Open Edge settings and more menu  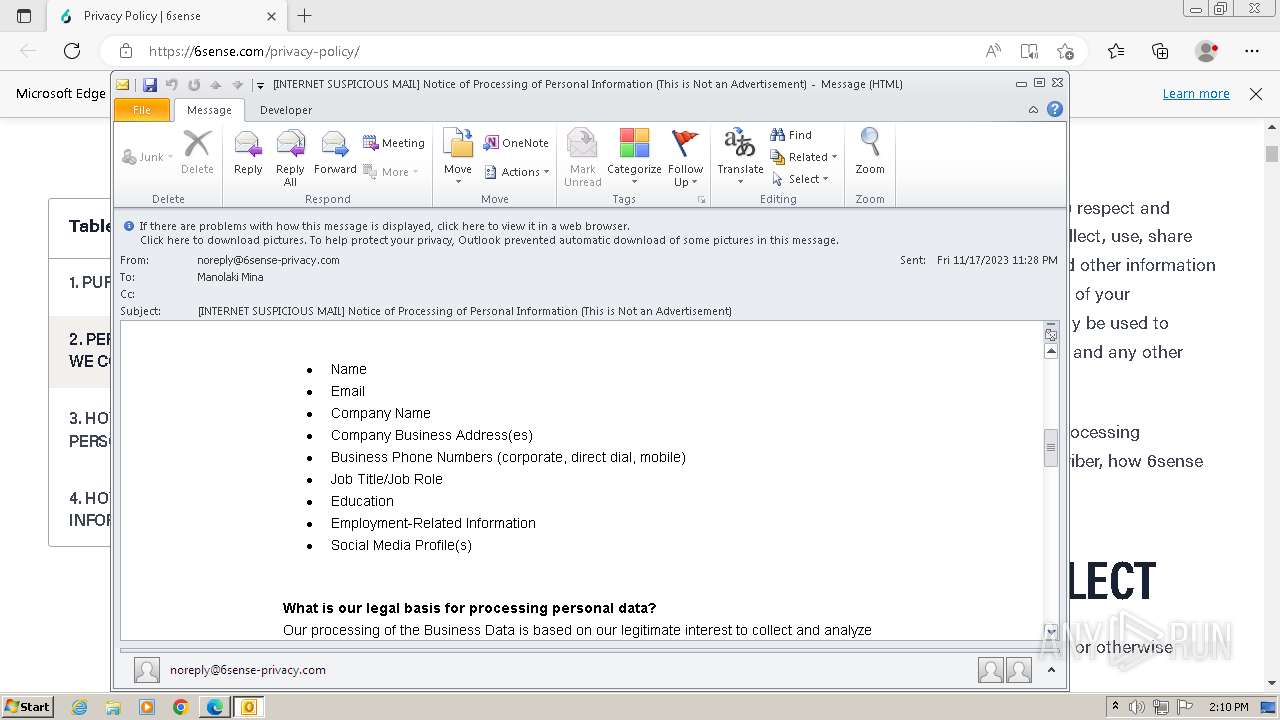[1252, 51]
